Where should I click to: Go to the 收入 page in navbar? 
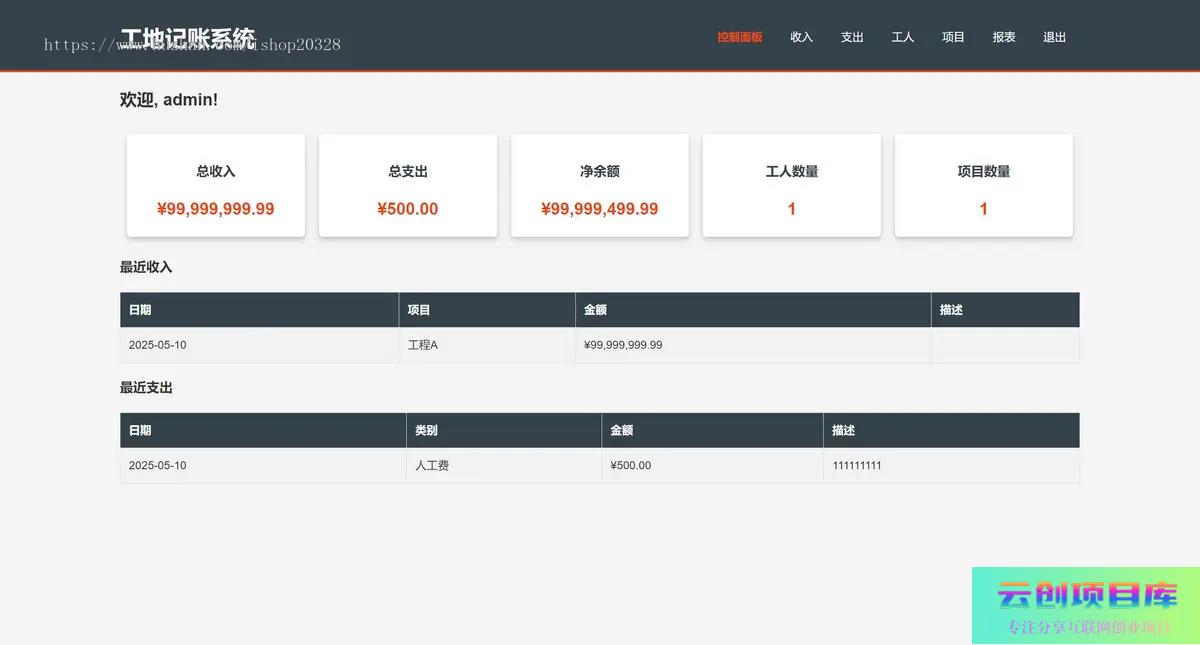tap(801, 37)
